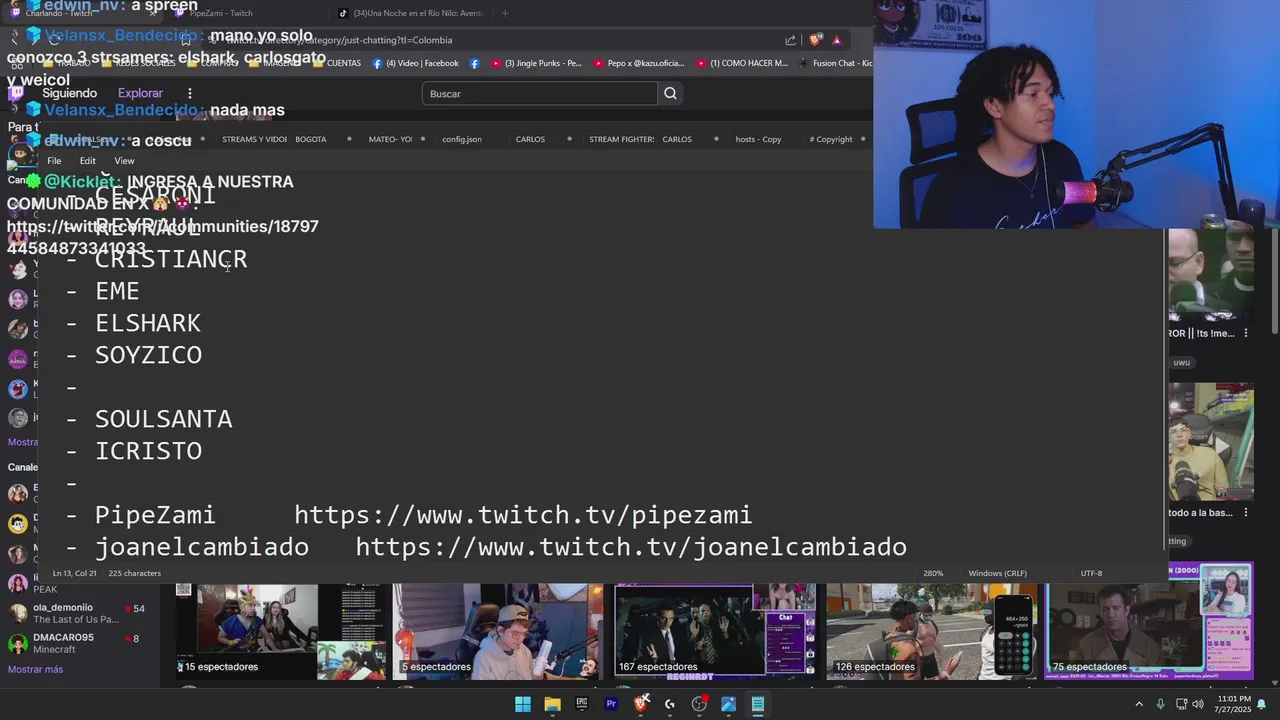The width and height of the screenshot is (1280, 720).
Task: Click the Twitch search magnifier button
Action: (670, 94)
